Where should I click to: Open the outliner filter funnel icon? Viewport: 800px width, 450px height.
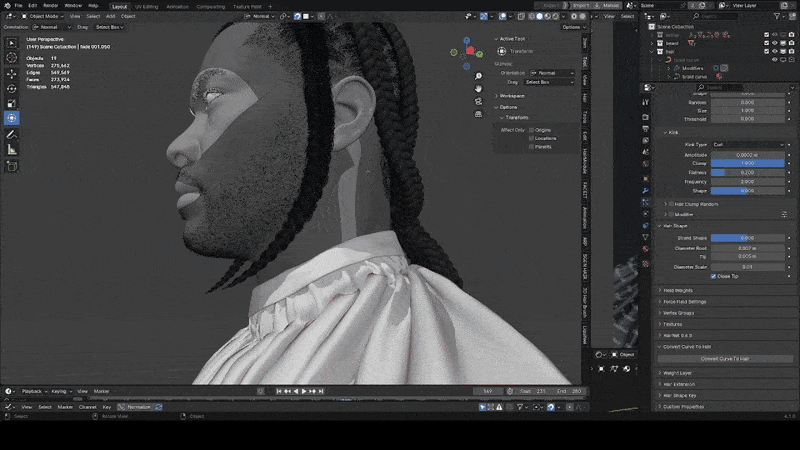778,16
